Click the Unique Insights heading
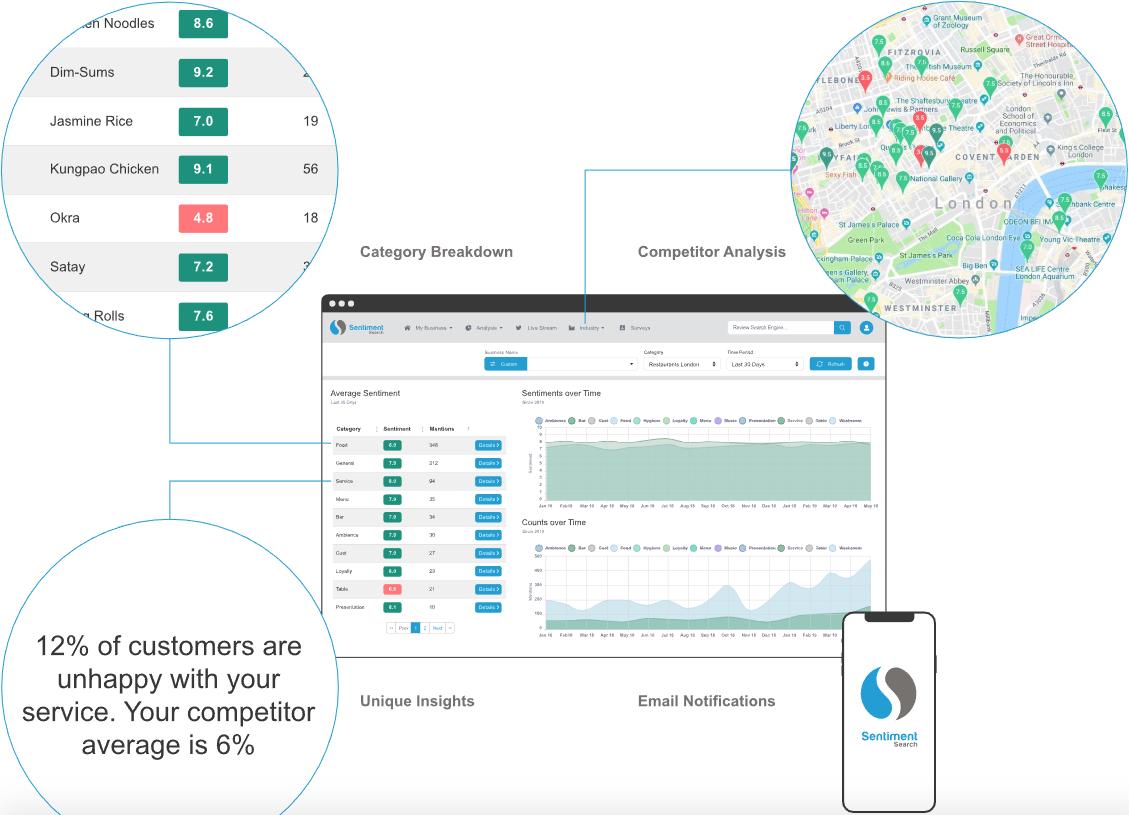1129x815 pixels. [x=417, y=701]
